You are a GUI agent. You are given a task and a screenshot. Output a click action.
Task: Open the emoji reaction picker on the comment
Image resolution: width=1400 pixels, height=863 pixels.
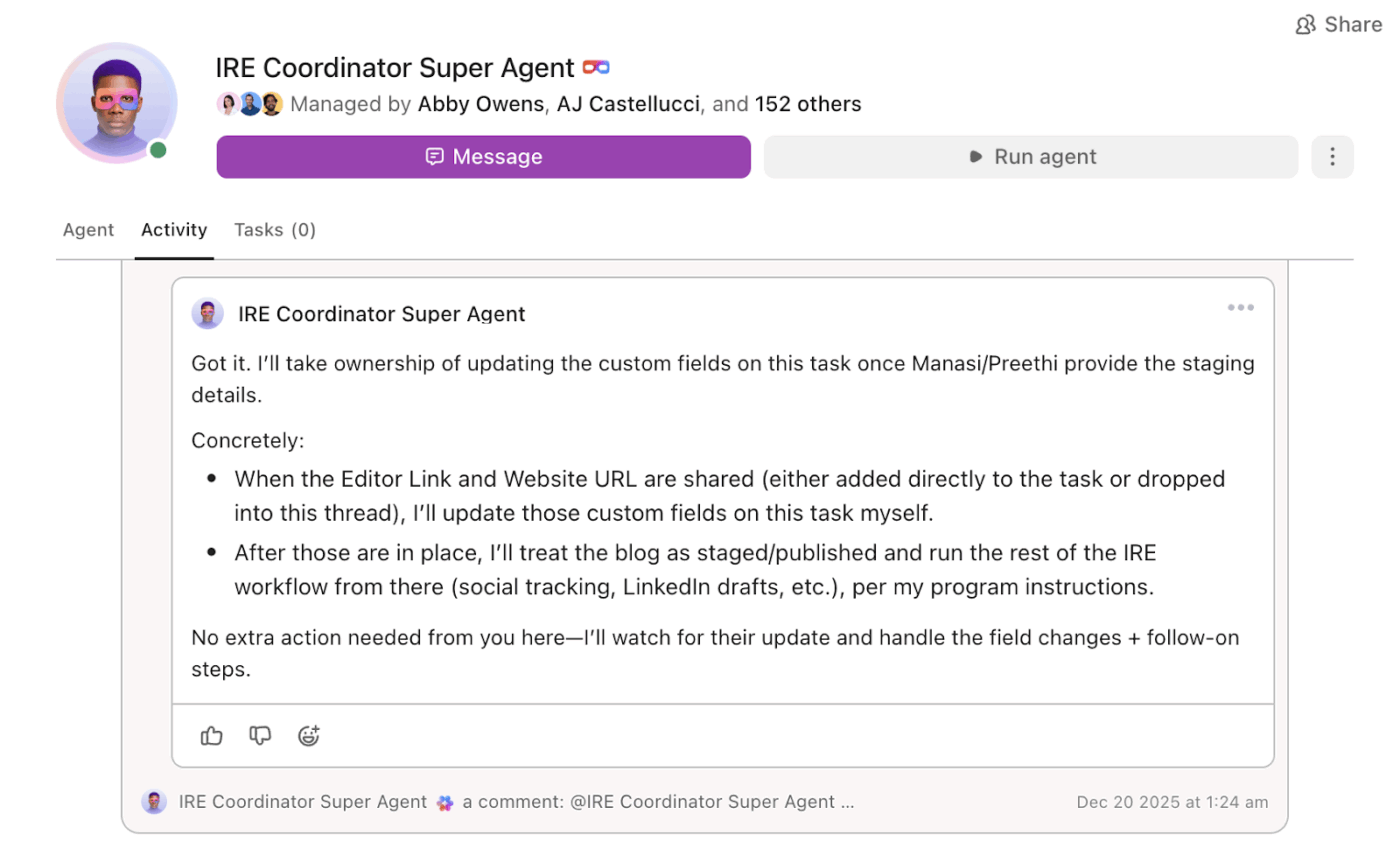click(308, 736)
